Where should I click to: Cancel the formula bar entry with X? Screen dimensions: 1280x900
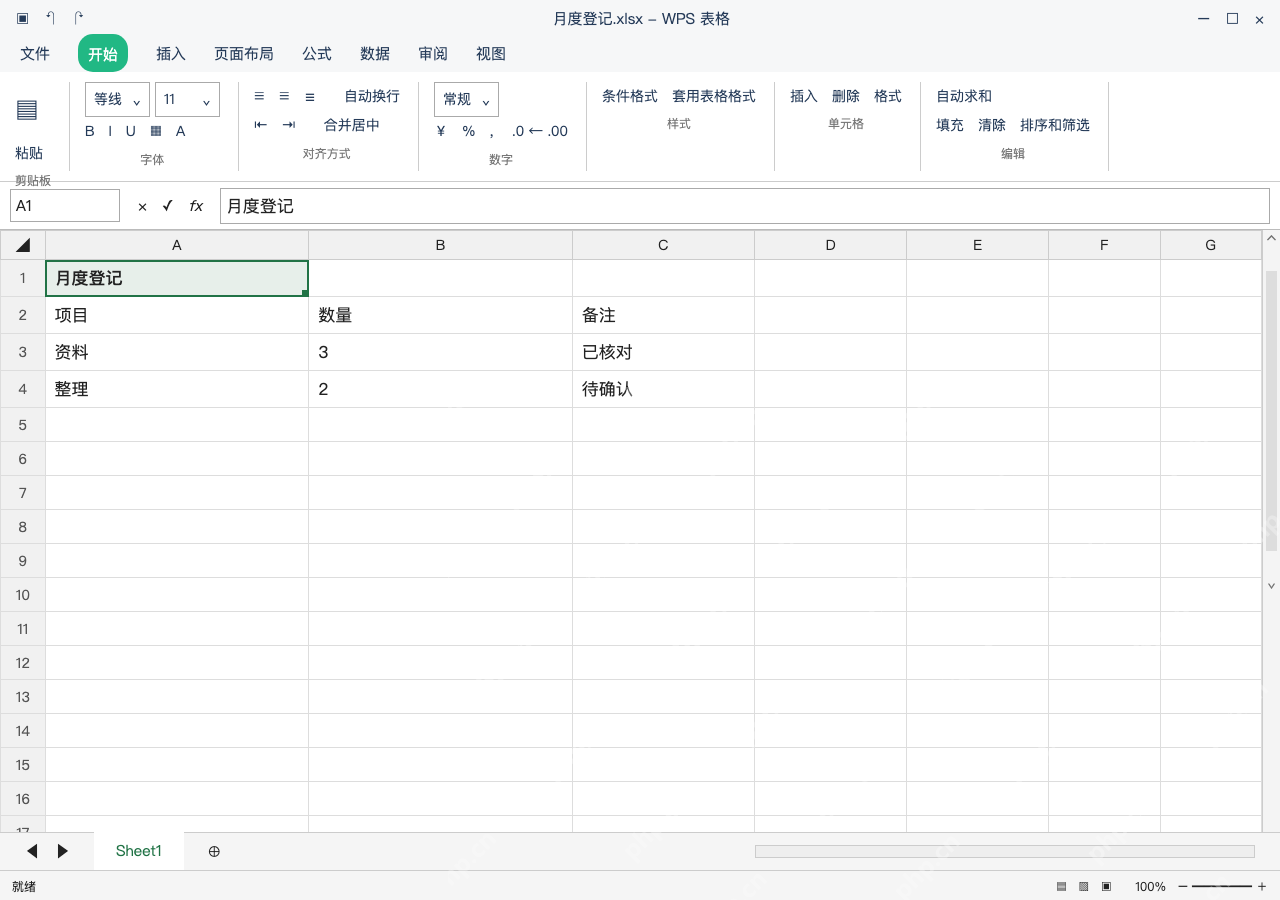click(142, 206)
